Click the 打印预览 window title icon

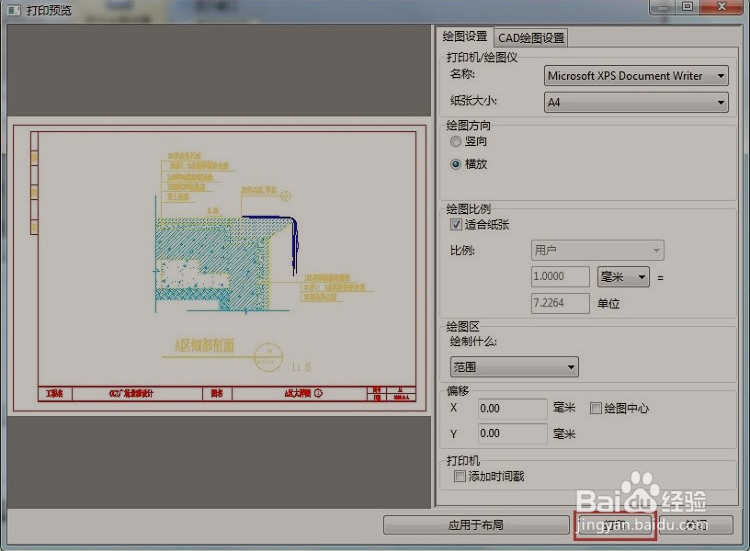pyautogui.click(x=13, y=10)
